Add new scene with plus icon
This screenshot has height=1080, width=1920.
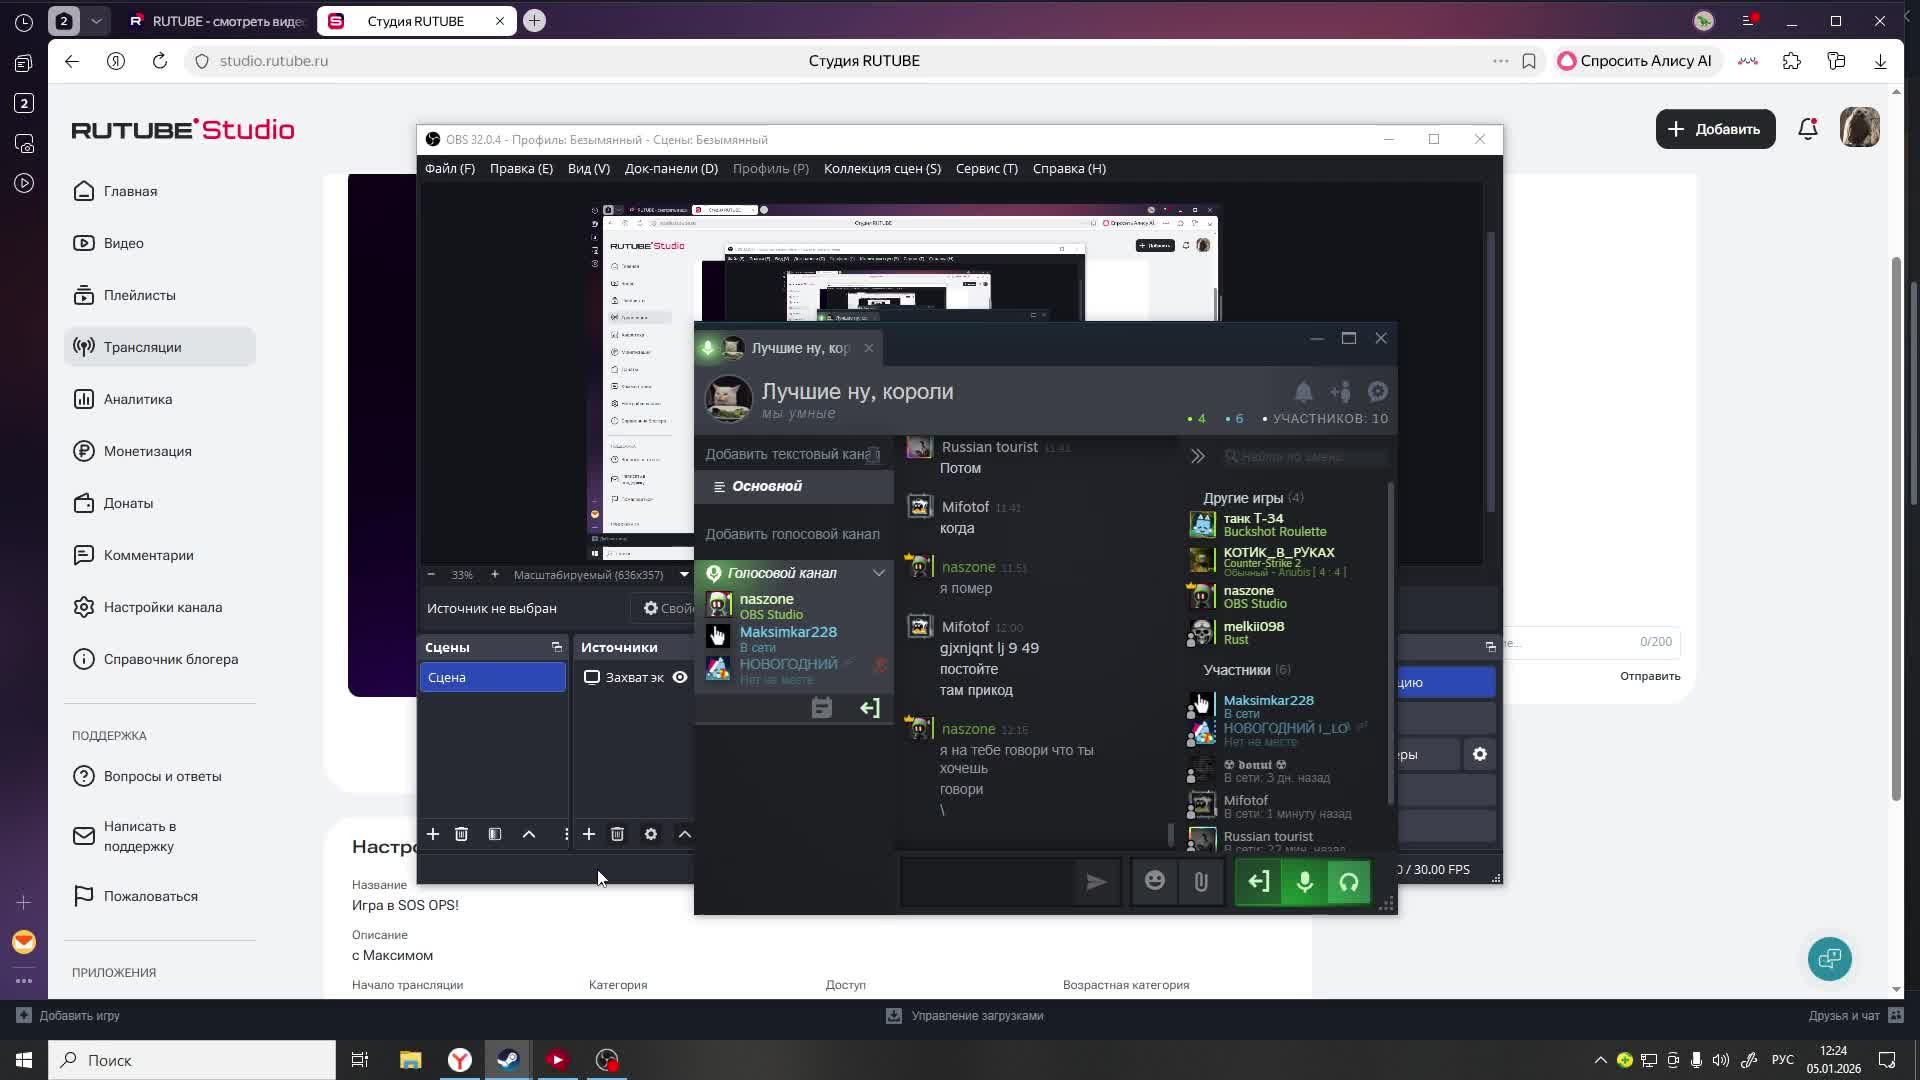(433, 834)
